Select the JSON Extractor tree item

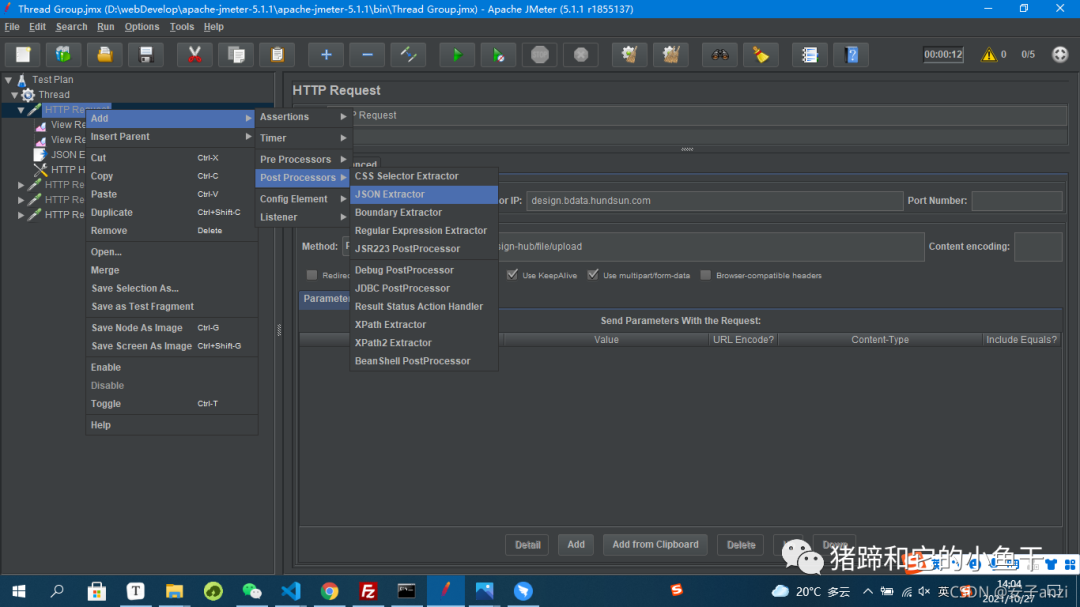pos(60,155)
